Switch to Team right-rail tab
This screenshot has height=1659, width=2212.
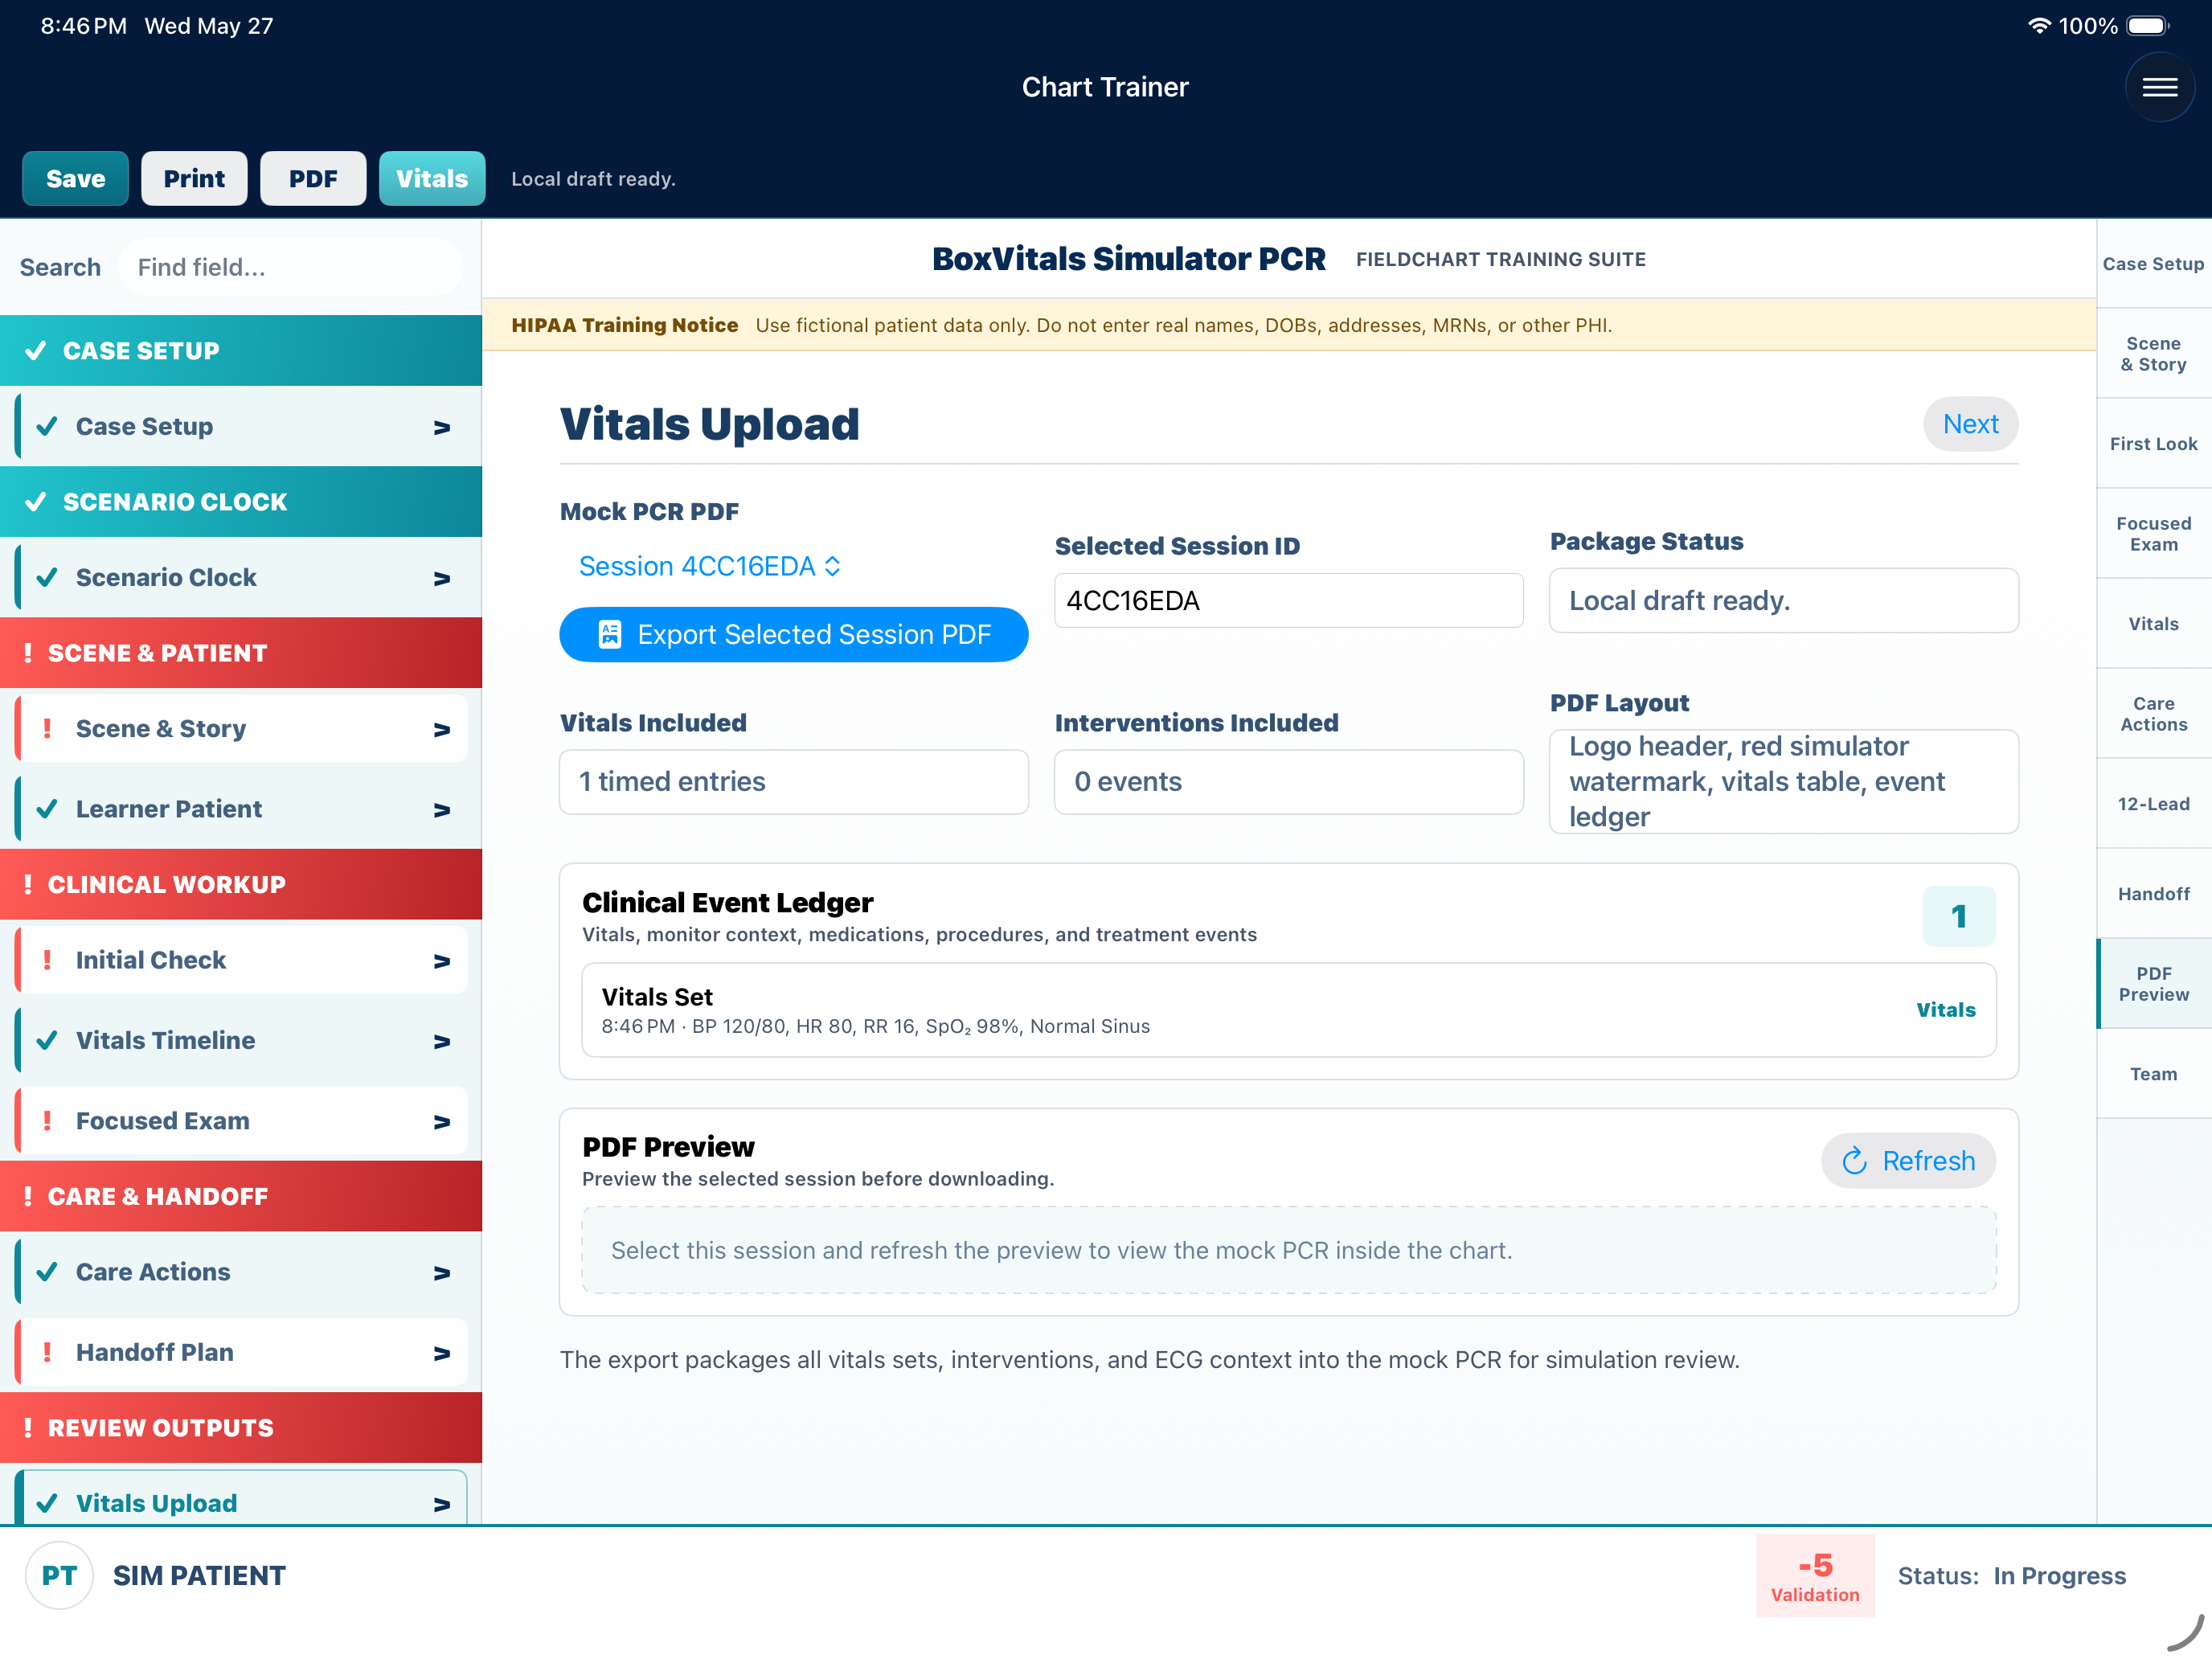[x=2153, y=1073]
